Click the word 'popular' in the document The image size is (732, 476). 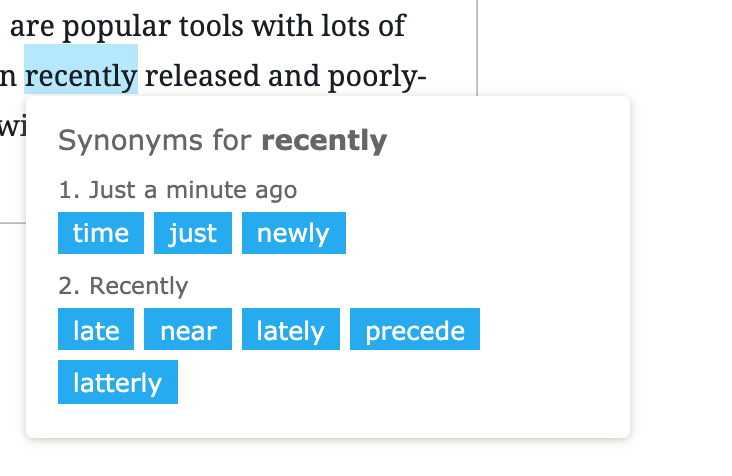tap(117, 27)
